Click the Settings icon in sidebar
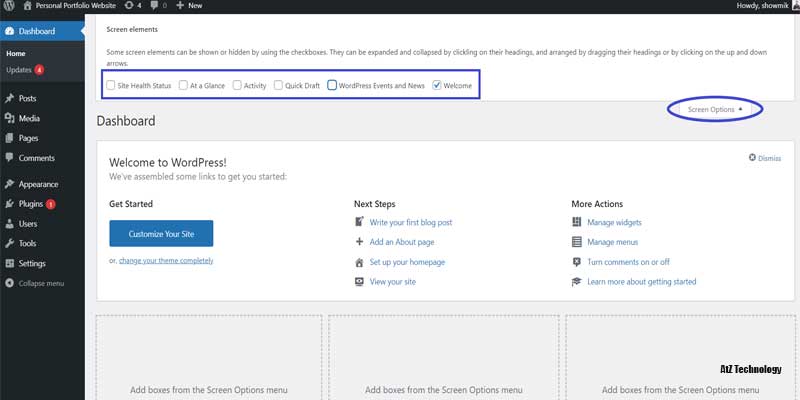The image size is (800, 400). [9, 263]
